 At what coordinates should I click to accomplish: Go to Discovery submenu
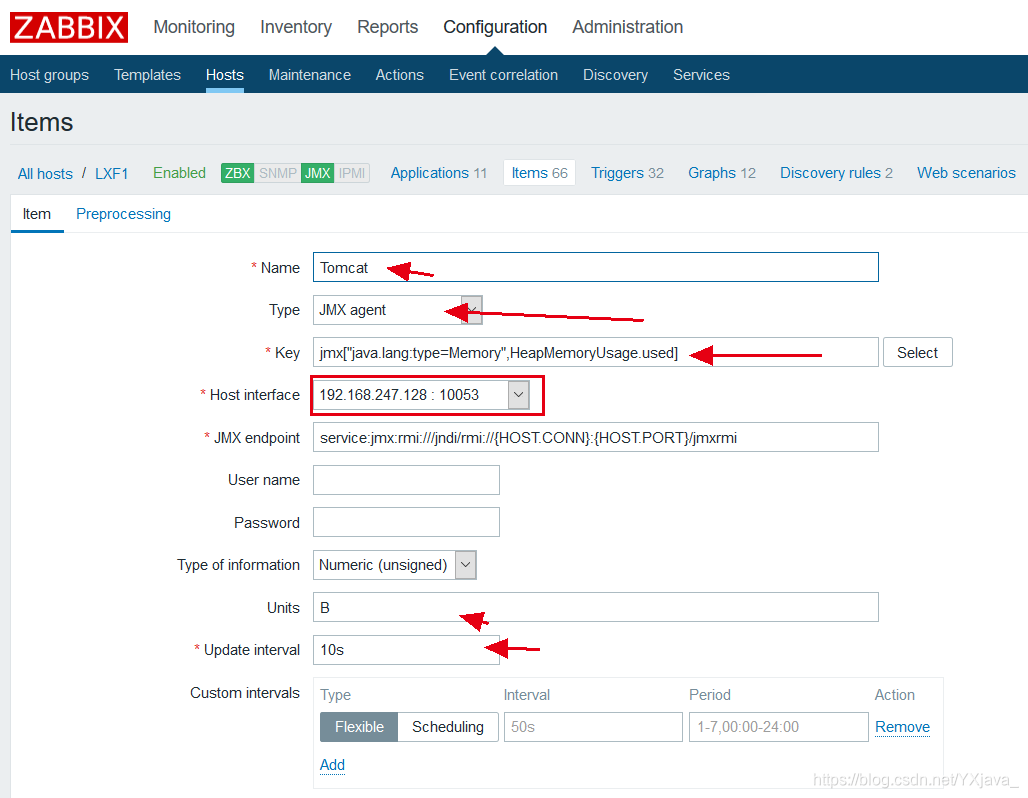[616, 75]
